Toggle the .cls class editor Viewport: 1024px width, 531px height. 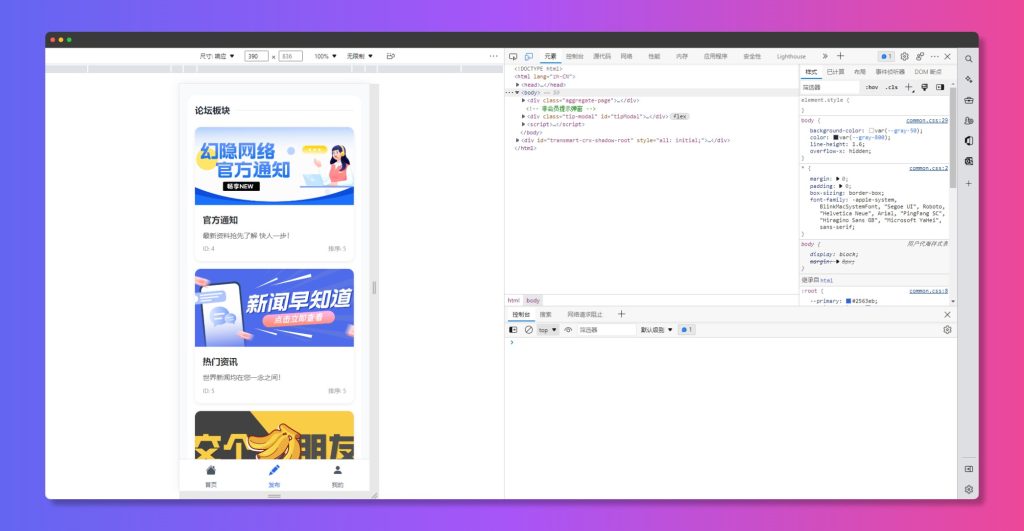(891, 87)
